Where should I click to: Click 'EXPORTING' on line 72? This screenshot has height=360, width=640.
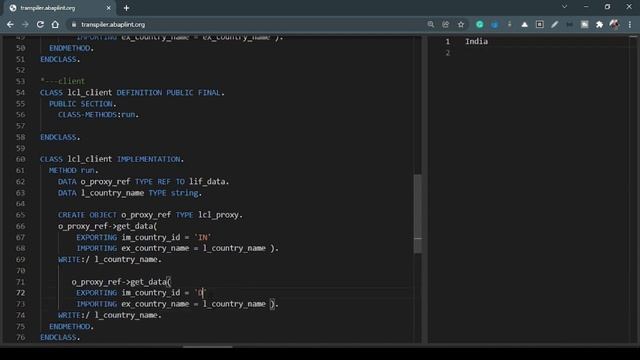pos(96,293)
